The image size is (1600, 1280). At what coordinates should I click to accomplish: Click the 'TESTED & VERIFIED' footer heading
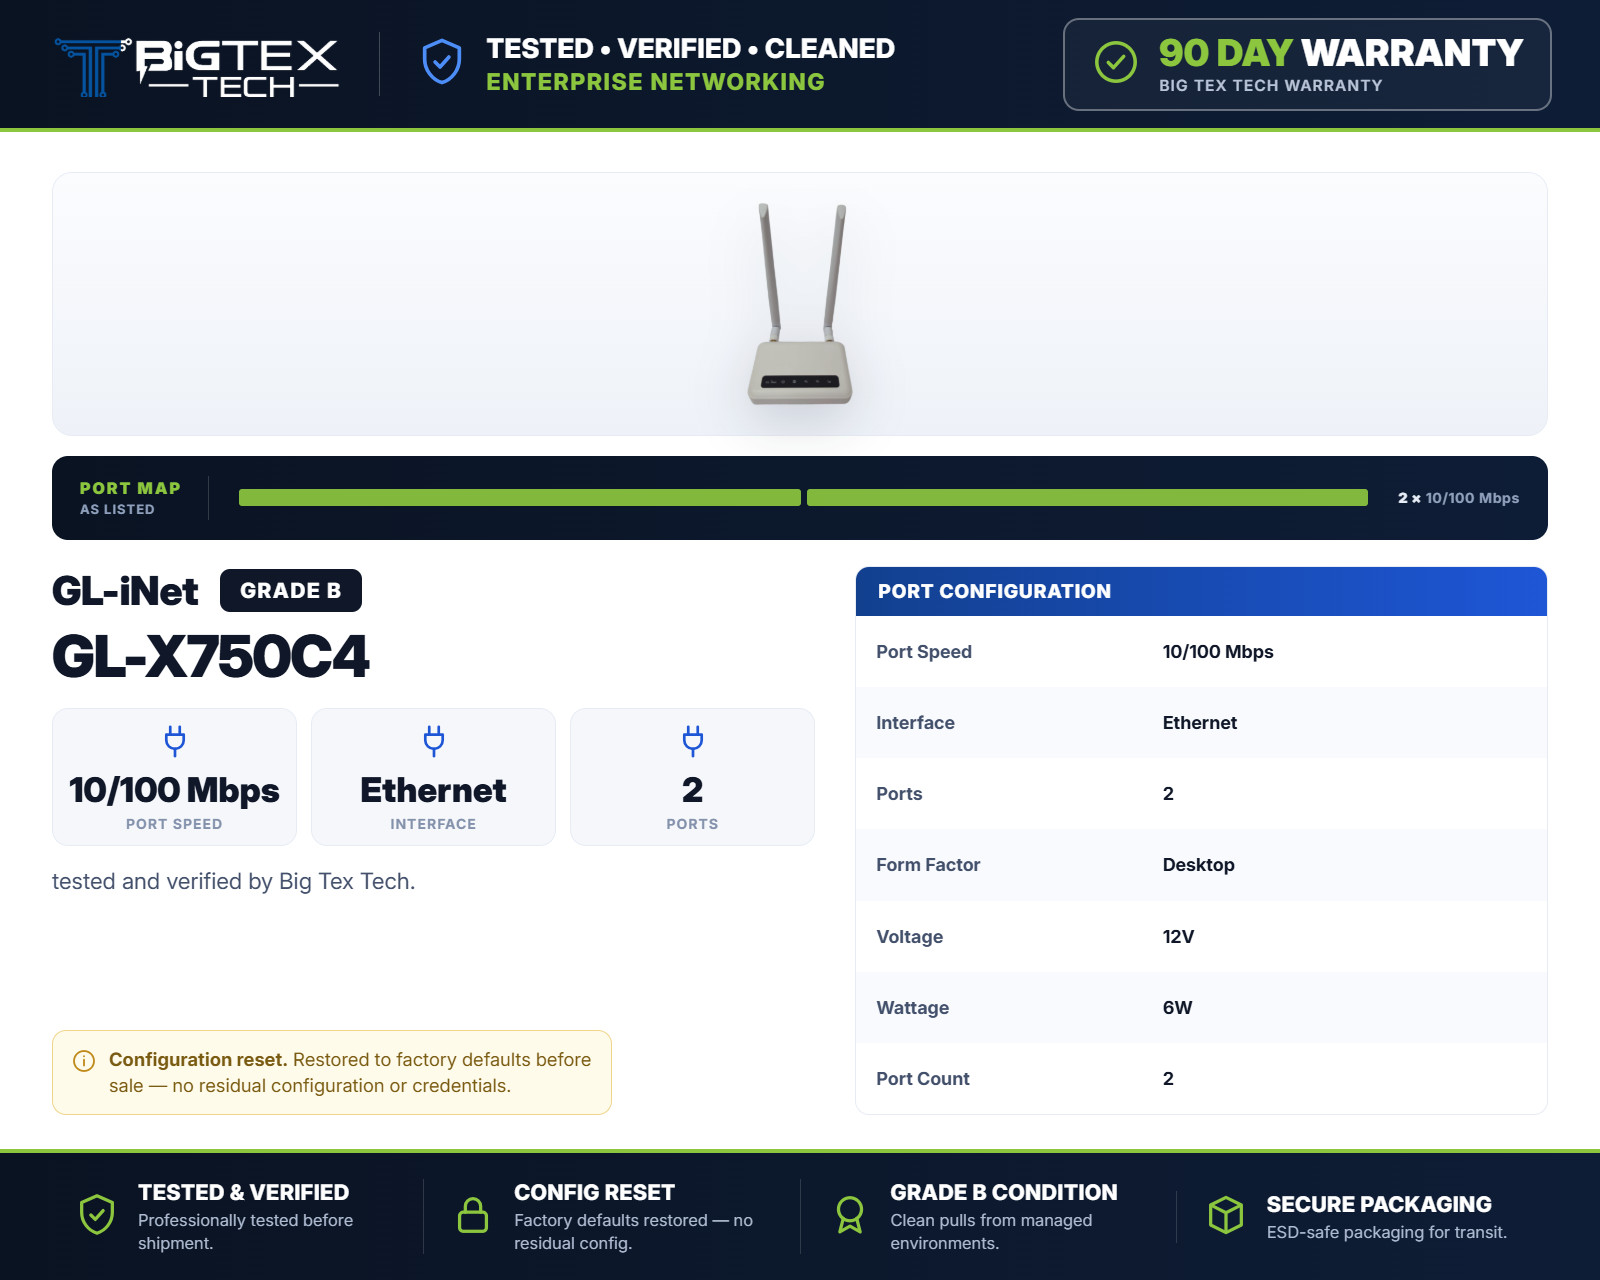(244, 1192)
